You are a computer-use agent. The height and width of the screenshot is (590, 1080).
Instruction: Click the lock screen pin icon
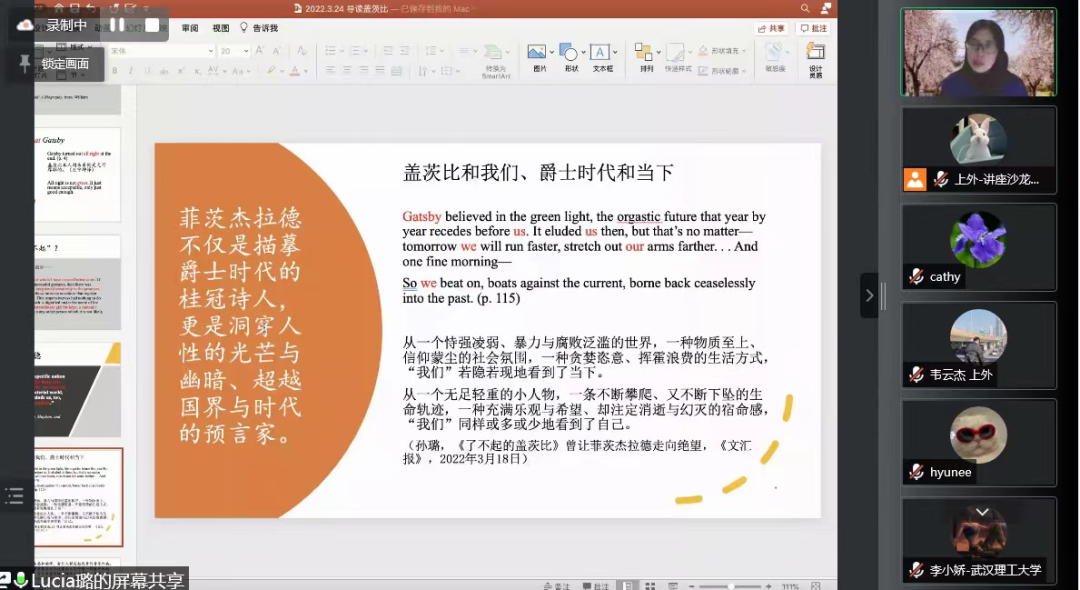click(24, 63)
